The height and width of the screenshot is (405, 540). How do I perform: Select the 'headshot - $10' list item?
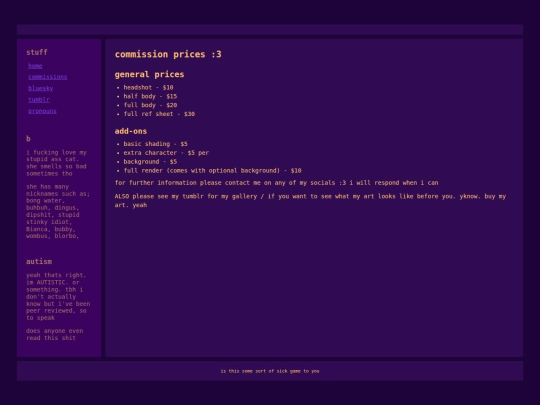(x=148, y=87)
